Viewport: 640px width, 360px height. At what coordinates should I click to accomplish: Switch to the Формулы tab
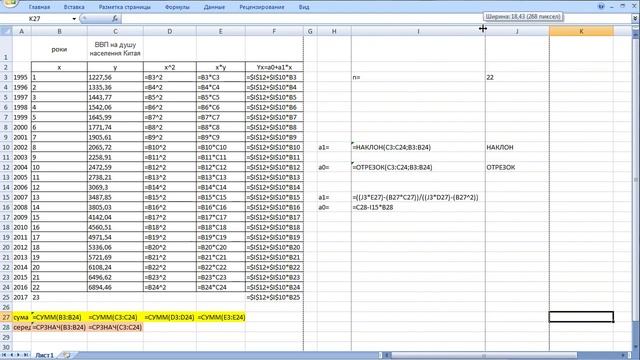177,7
